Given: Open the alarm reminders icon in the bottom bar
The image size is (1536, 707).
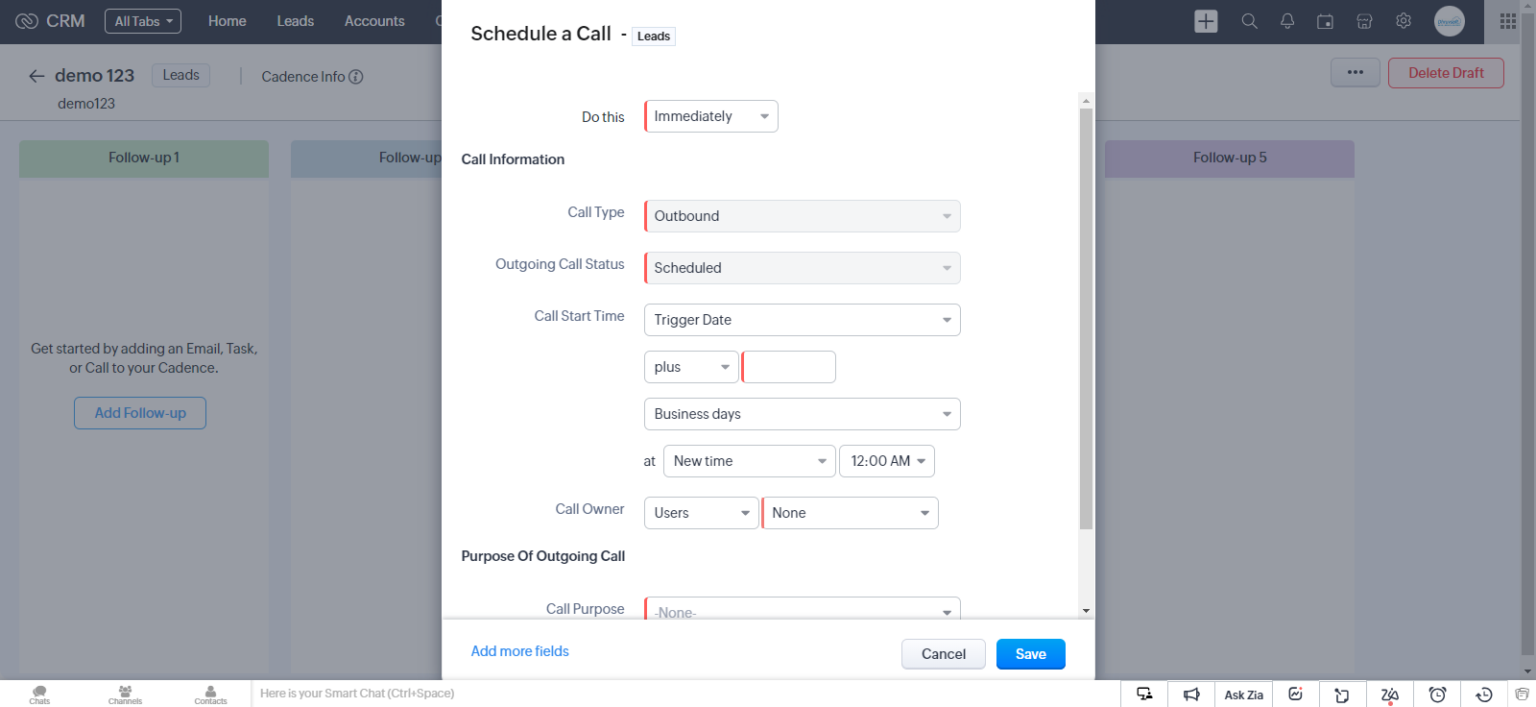Looking at the screenshot, I should [x=1437, y=693].
